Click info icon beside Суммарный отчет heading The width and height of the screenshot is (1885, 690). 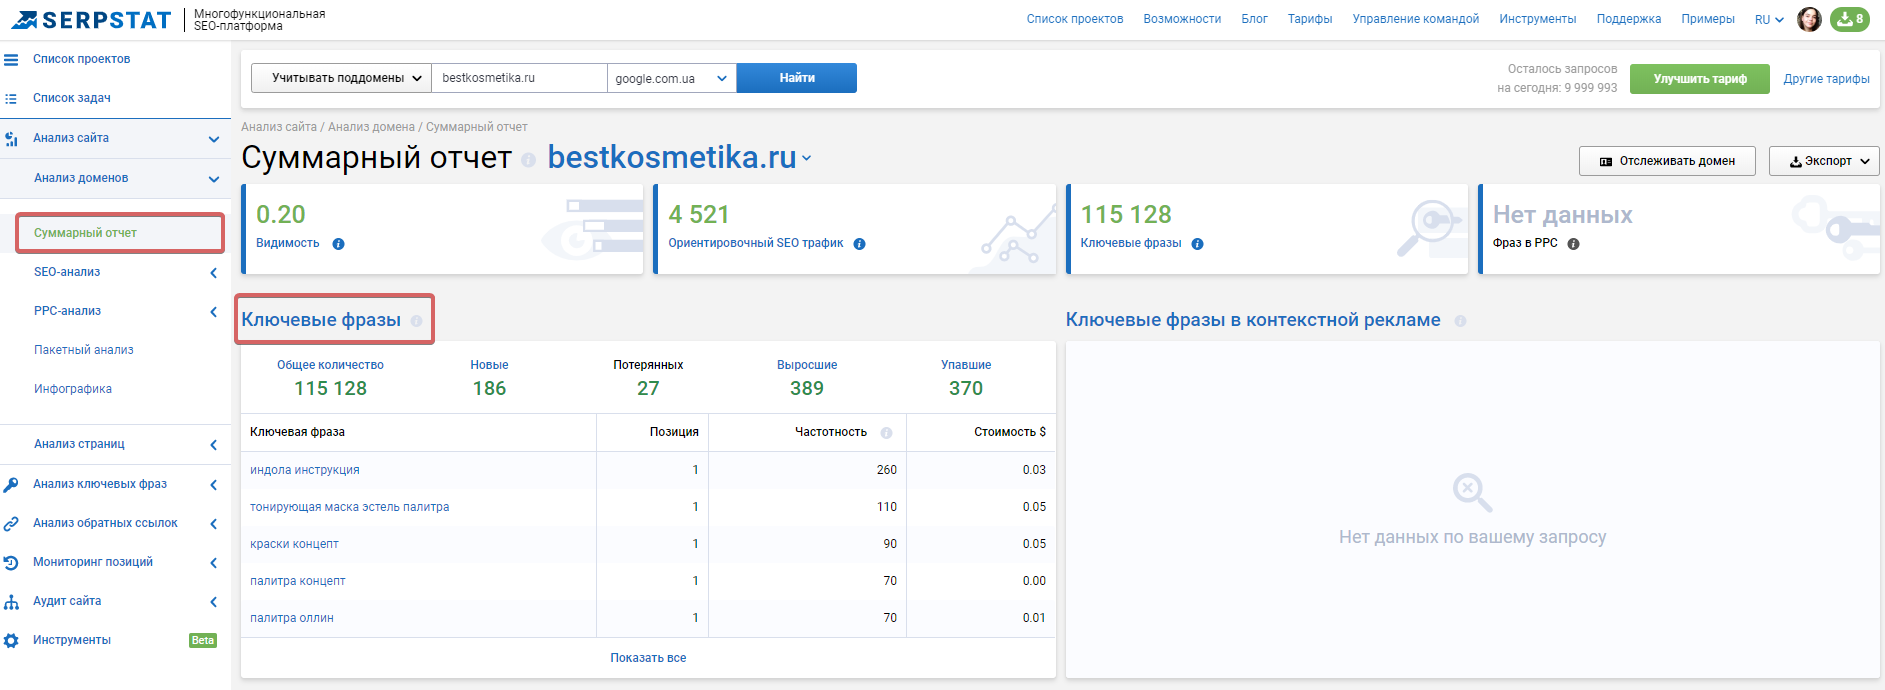pos(528,160)
